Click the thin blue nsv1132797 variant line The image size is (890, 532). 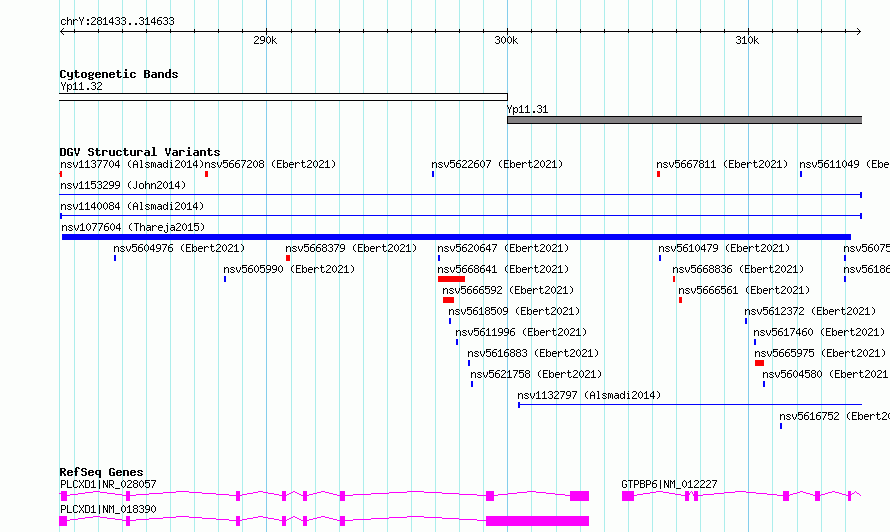click(690, 405)
